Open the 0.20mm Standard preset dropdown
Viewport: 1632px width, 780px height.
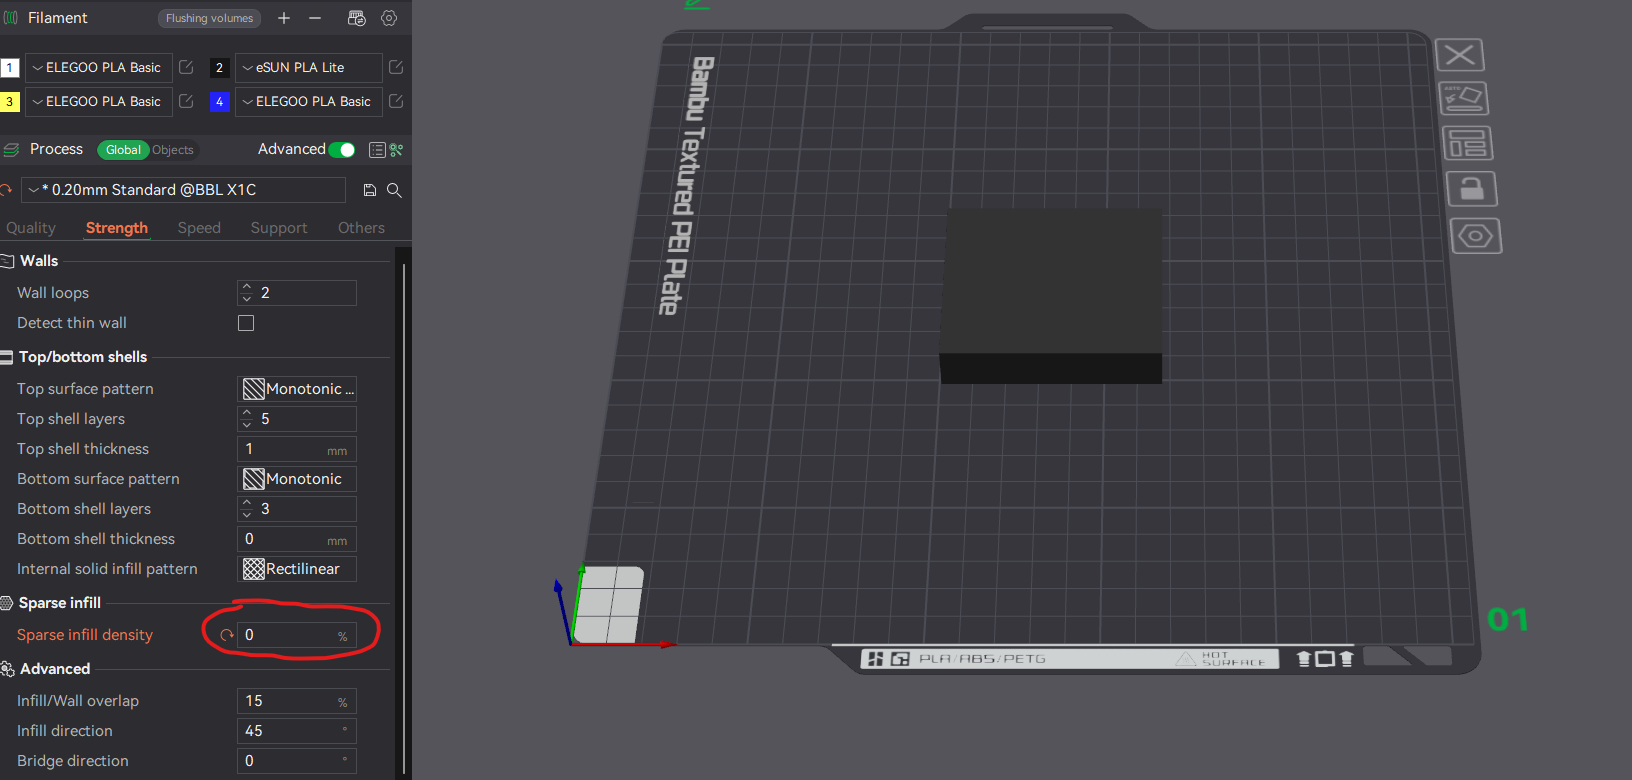(185, 190)
